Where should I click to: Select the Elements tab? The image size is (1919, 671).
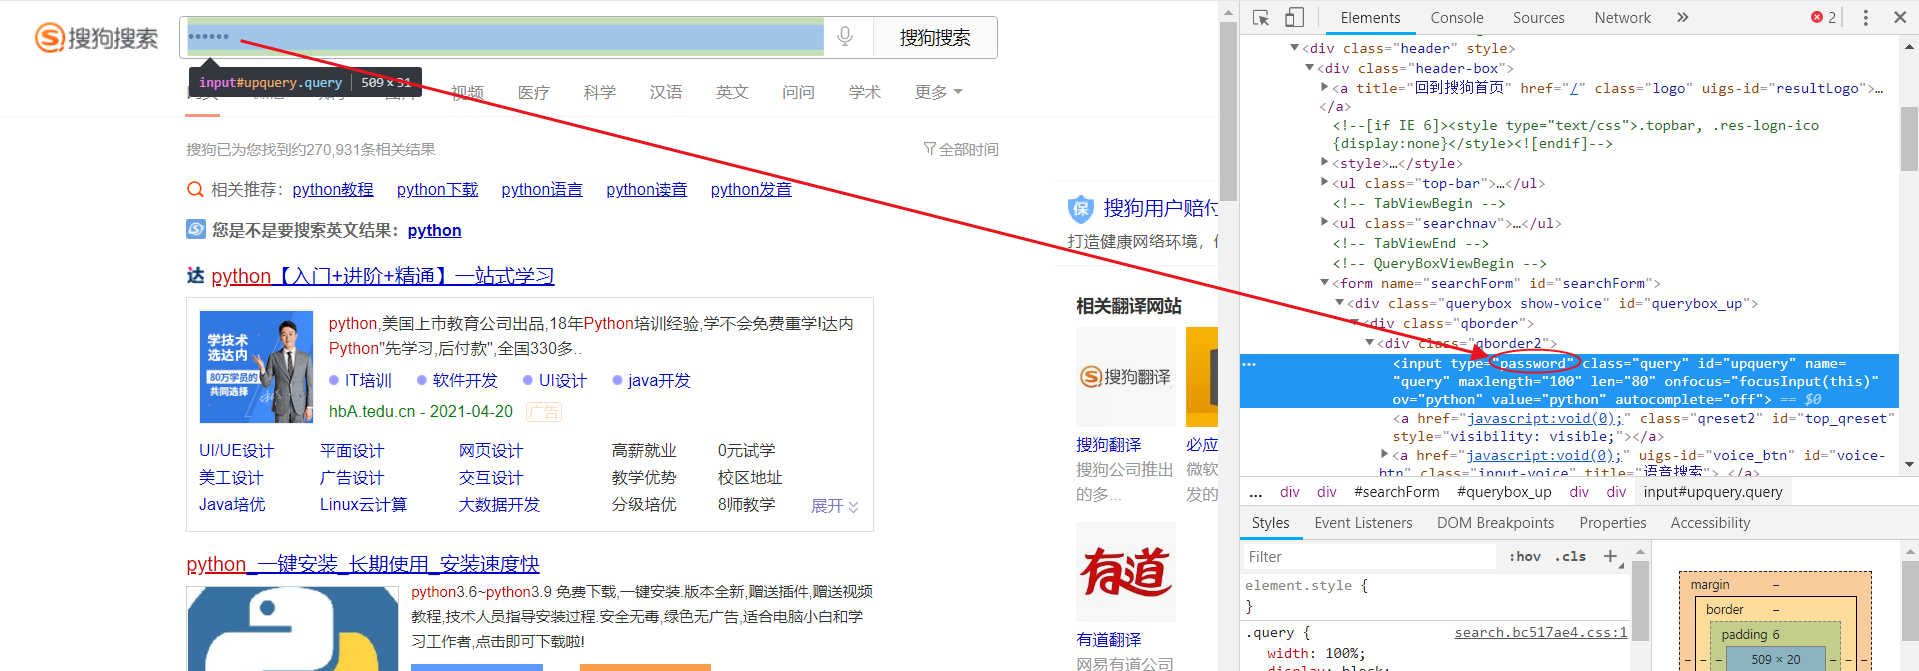1370,18
